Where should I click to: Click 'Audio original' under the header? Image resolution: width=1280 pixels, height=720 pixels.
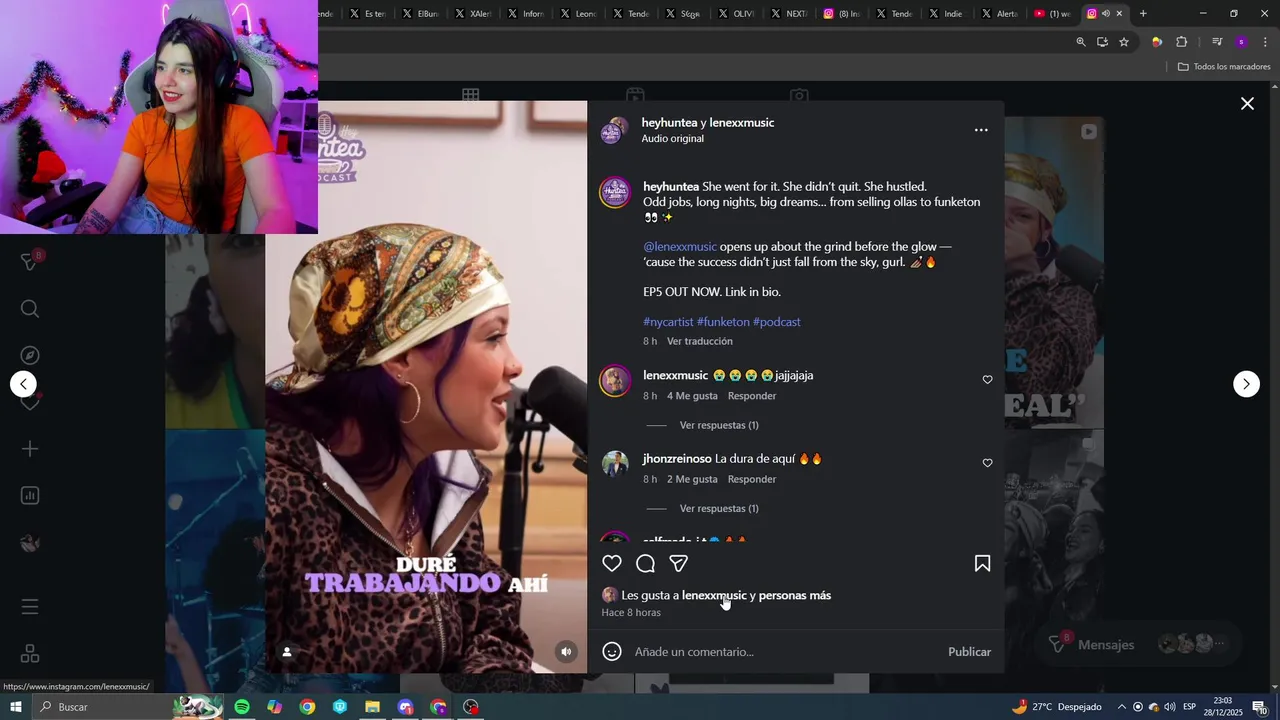click(673, 139)
